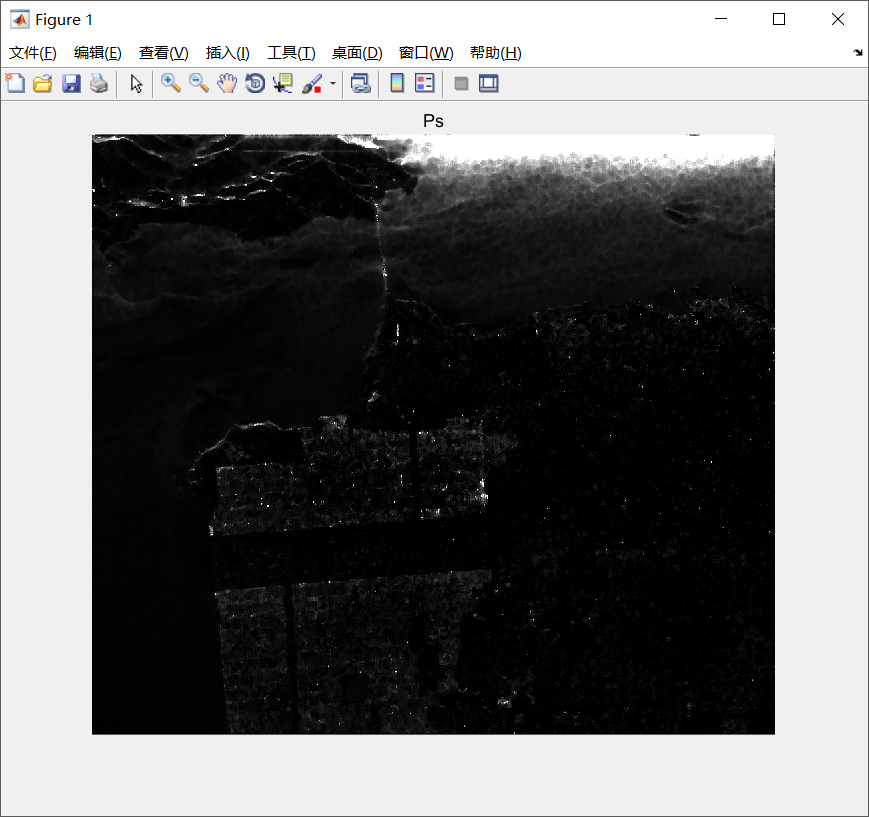Print the figure using printer icon
869x817 pixels.
[99, 83]
